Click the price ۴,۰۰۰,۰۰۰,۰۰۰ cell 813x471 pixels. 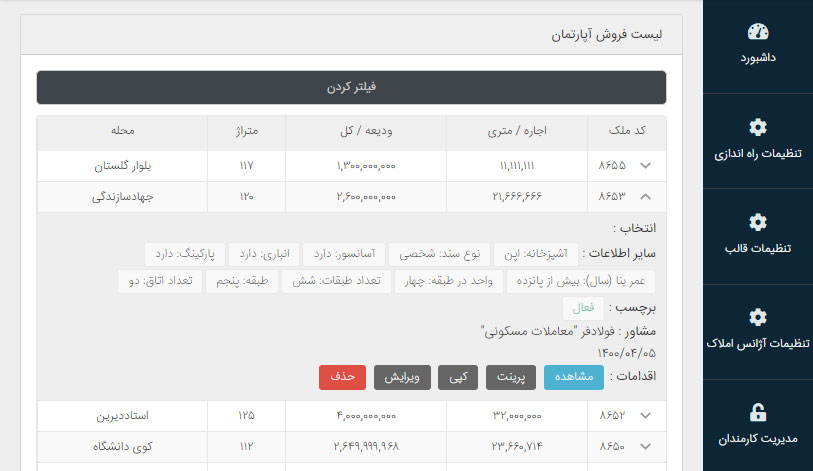click(366, 416)
